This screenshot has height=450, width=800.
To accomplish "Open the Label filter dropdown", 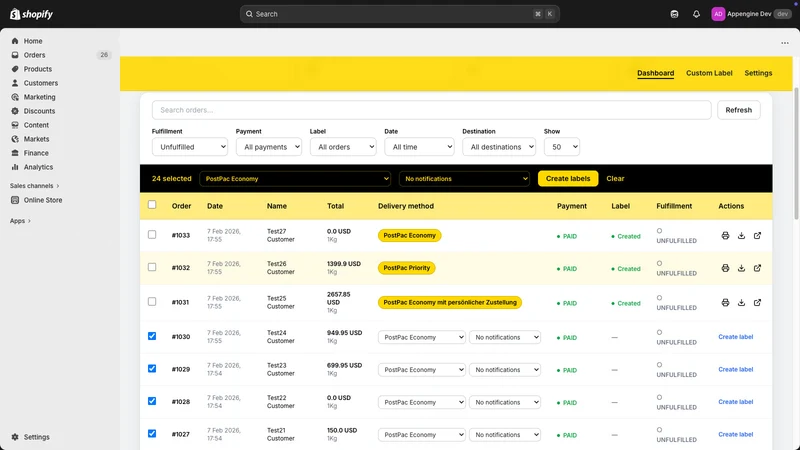I will 343,147.
